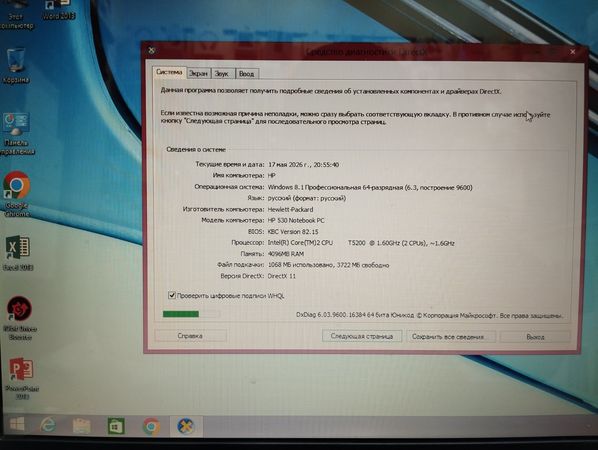This screenshot has width=598, height=450.
Task: Select the DirectX diagnostic taskbar icon
Action: (186, 426)
